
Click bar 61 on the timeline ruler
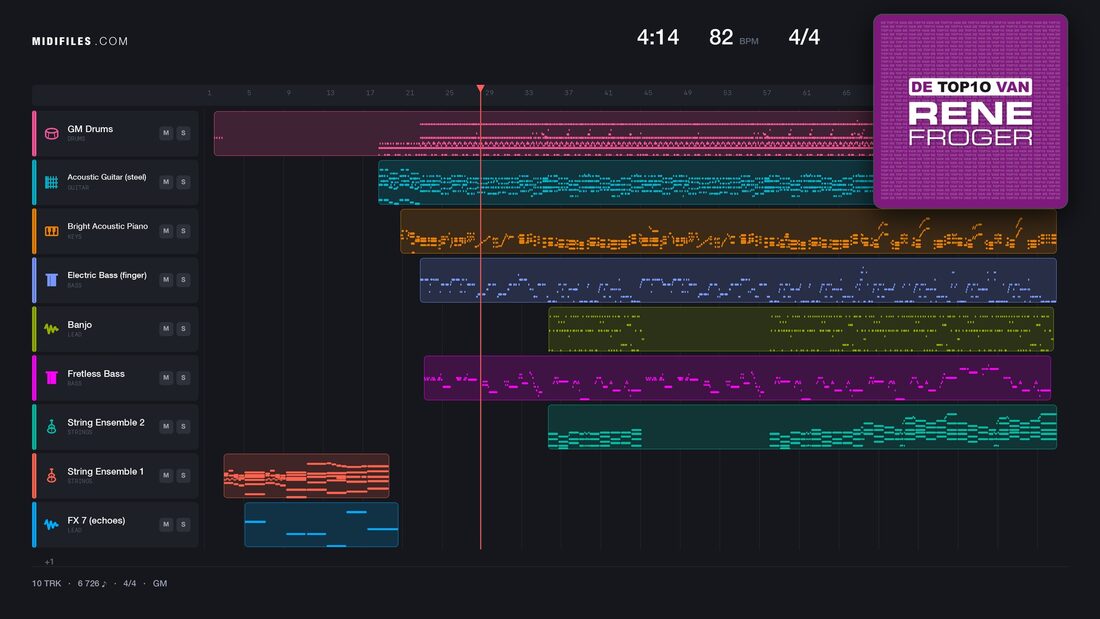(806, 93)
